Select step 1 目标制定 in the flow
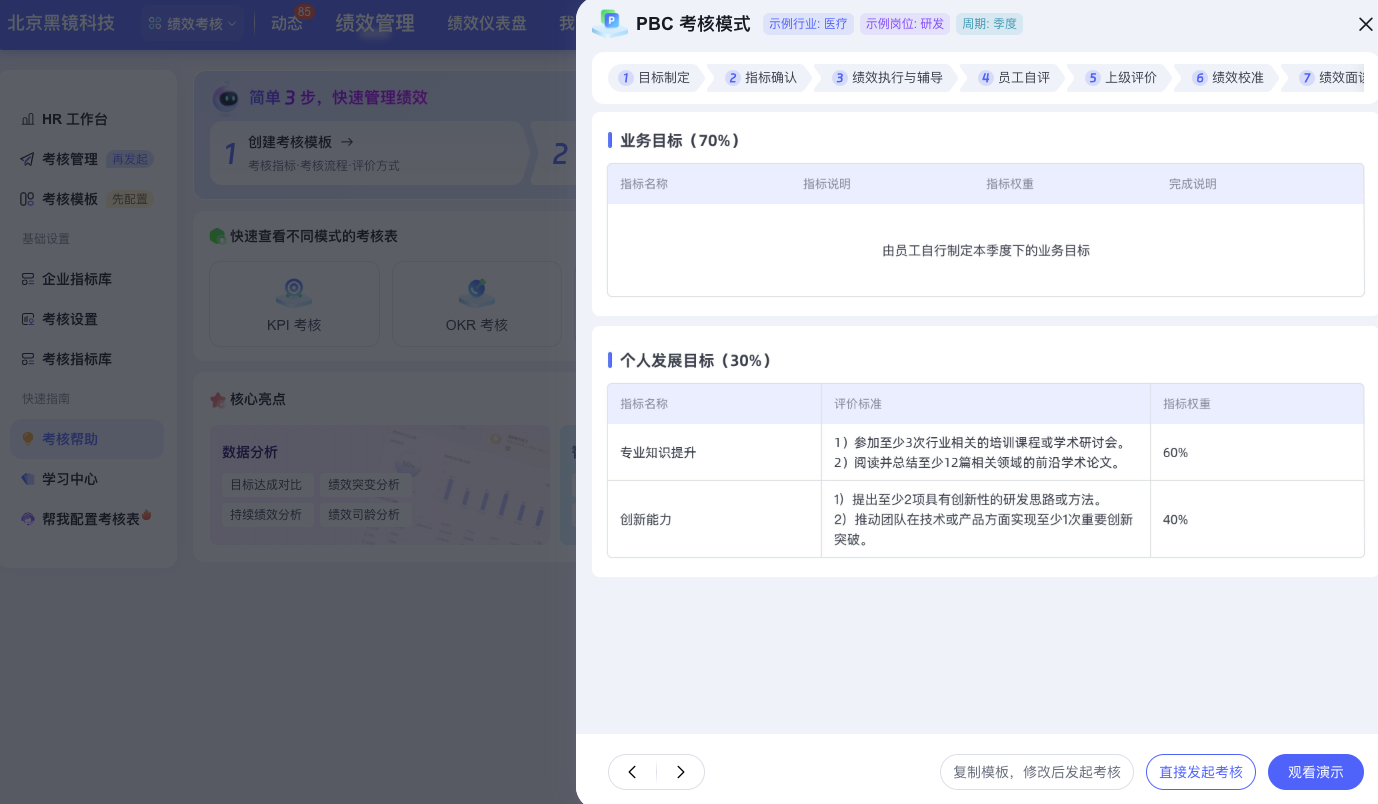This screenshot has height=804, width=1378. click(655, 78)
